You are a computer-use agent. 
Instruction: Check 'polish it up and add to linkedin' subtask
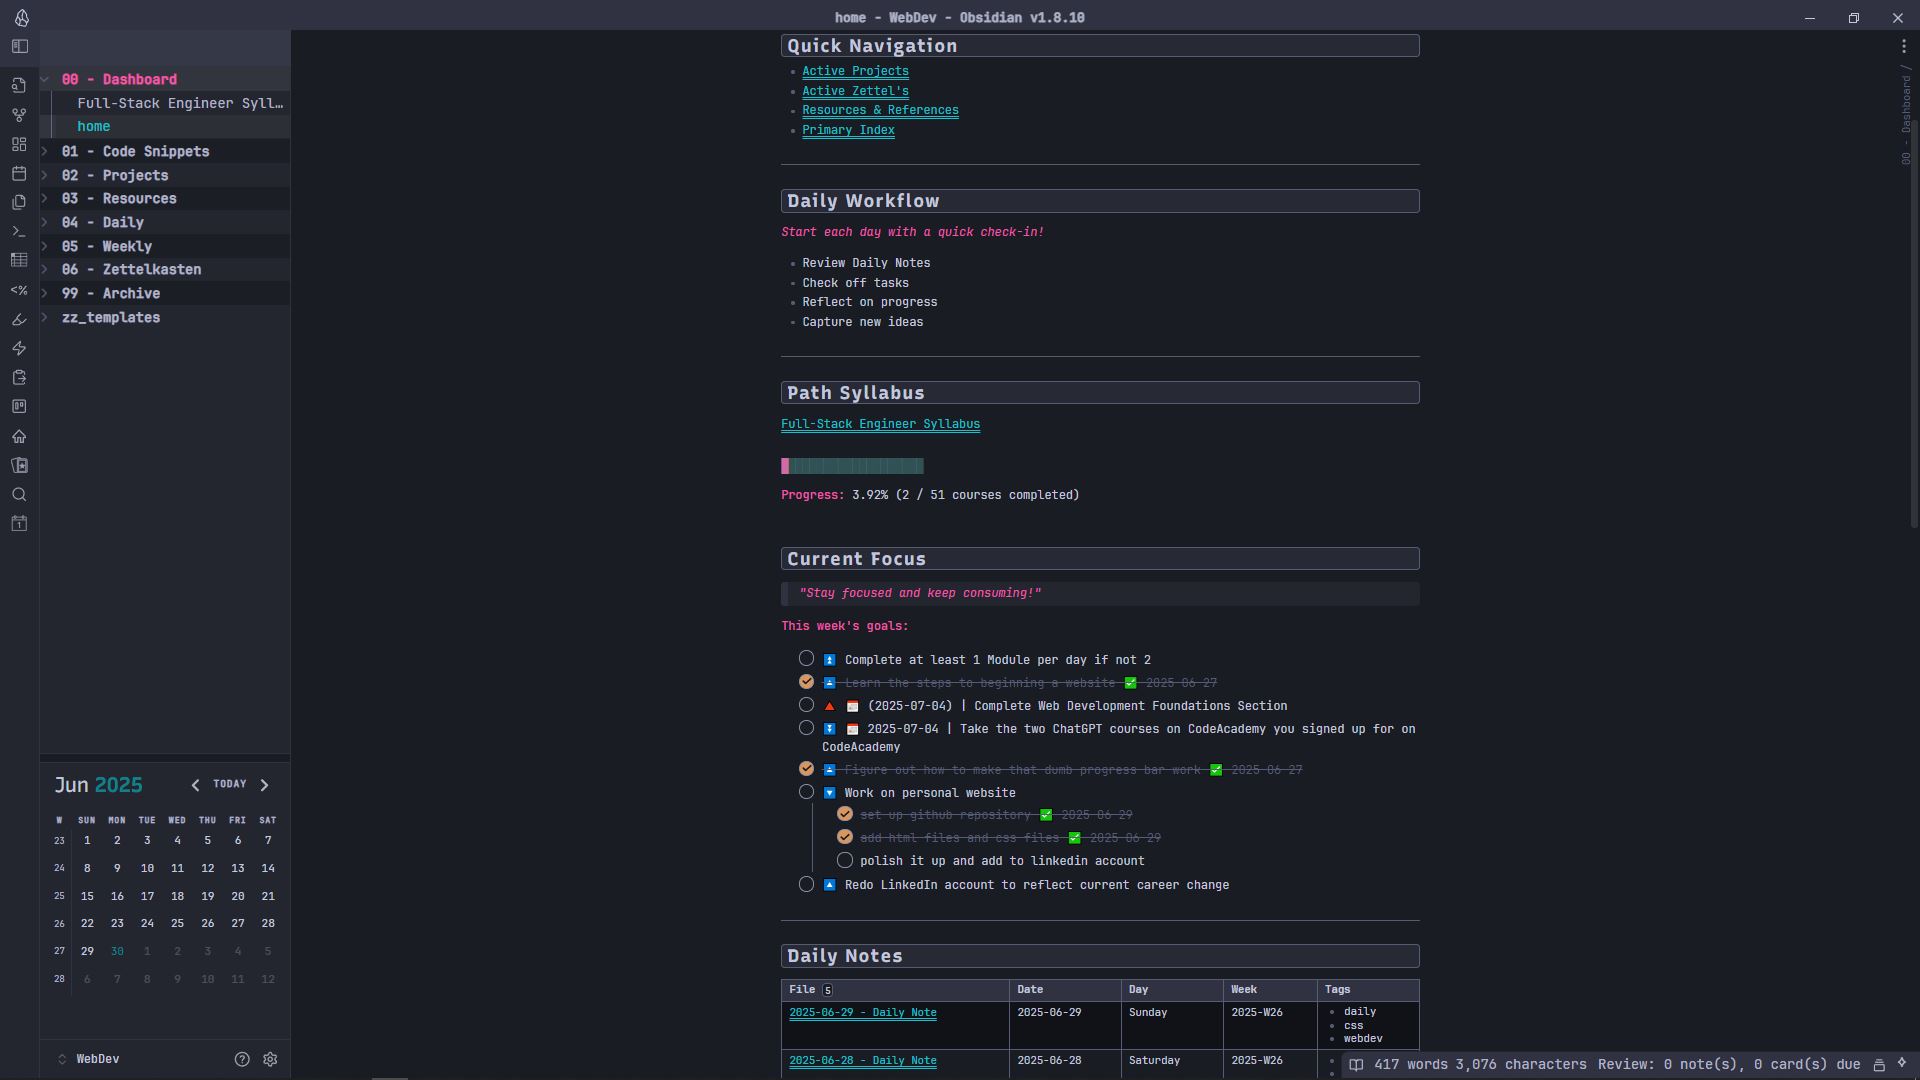click(845, 860)
